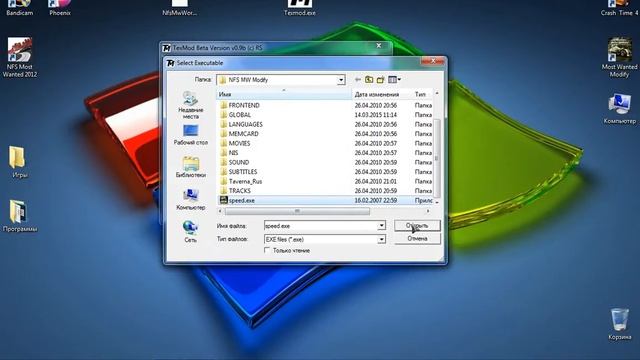Screen dimensions: 640x360
Task: Expand the Тип файлов dropdown arrow
Action: 381,239
